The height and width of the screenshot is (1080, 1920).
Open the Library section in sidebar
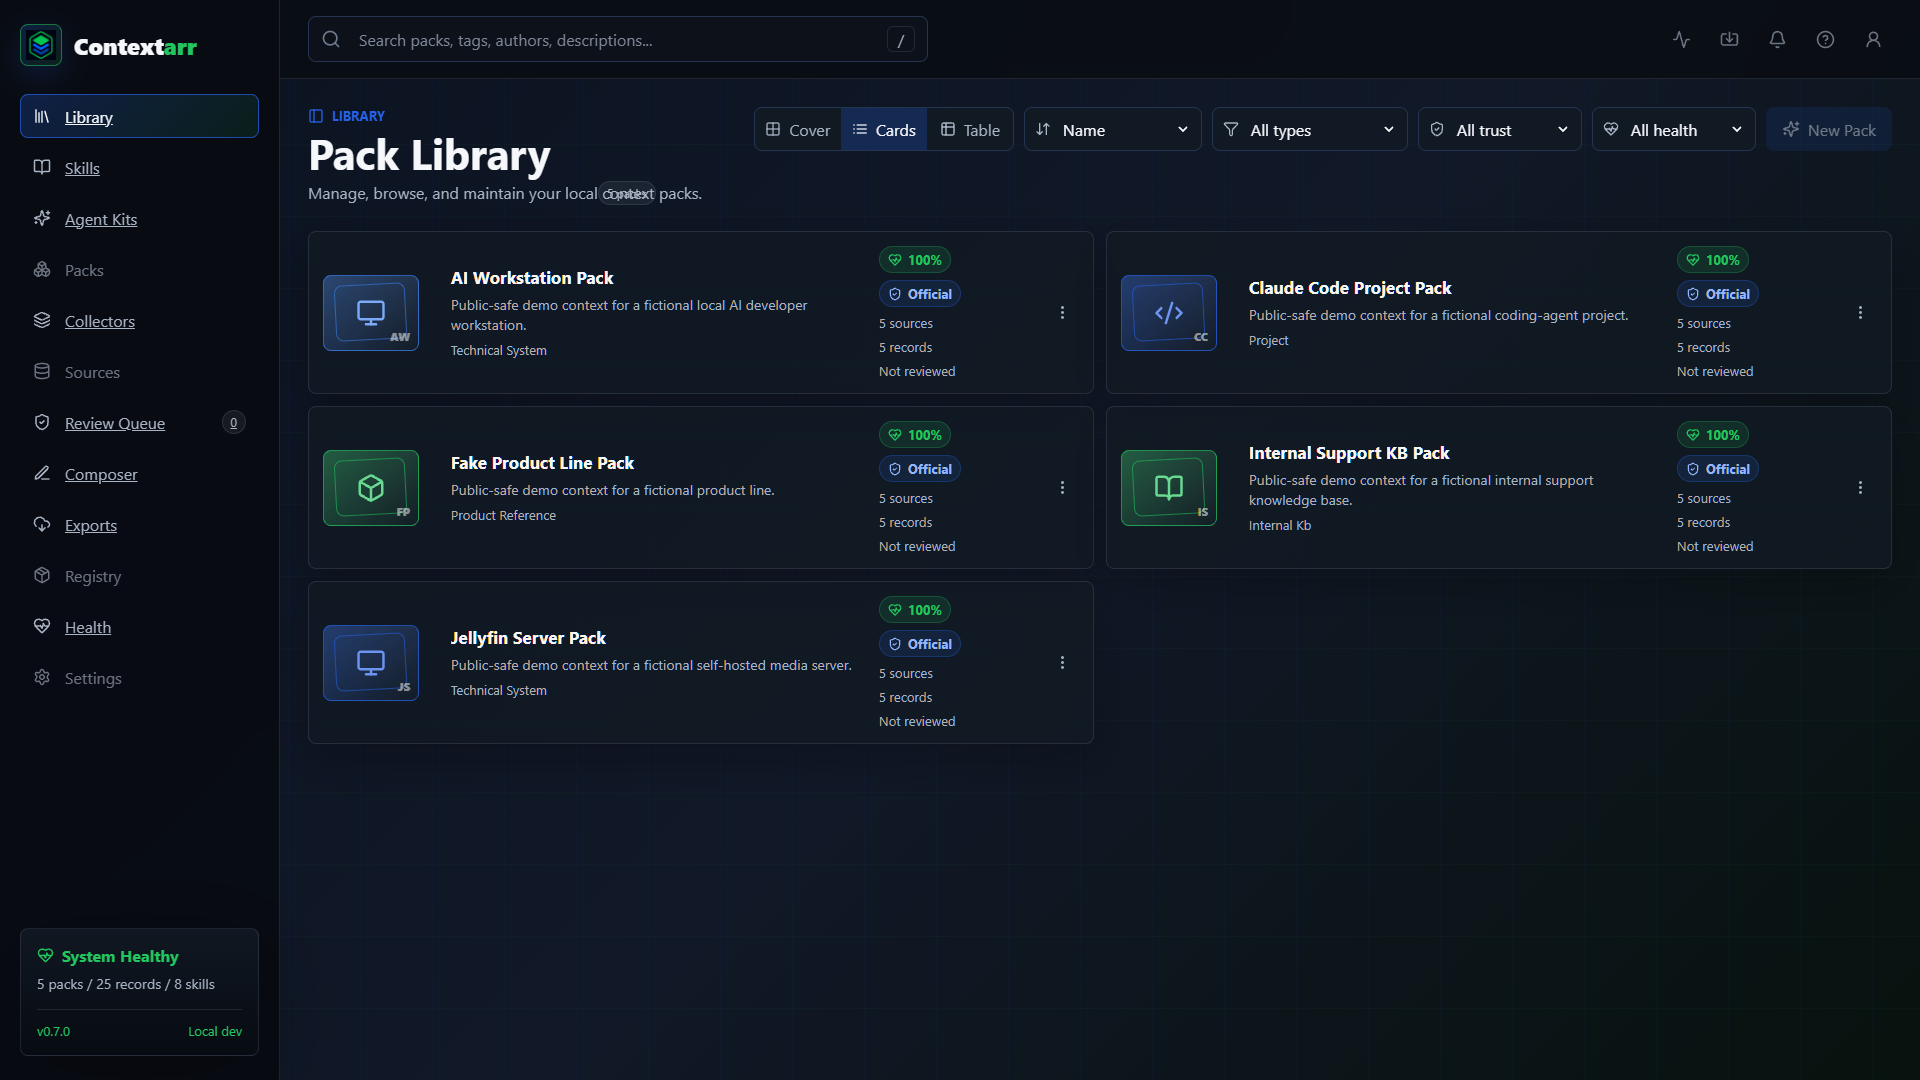point(139,117)
